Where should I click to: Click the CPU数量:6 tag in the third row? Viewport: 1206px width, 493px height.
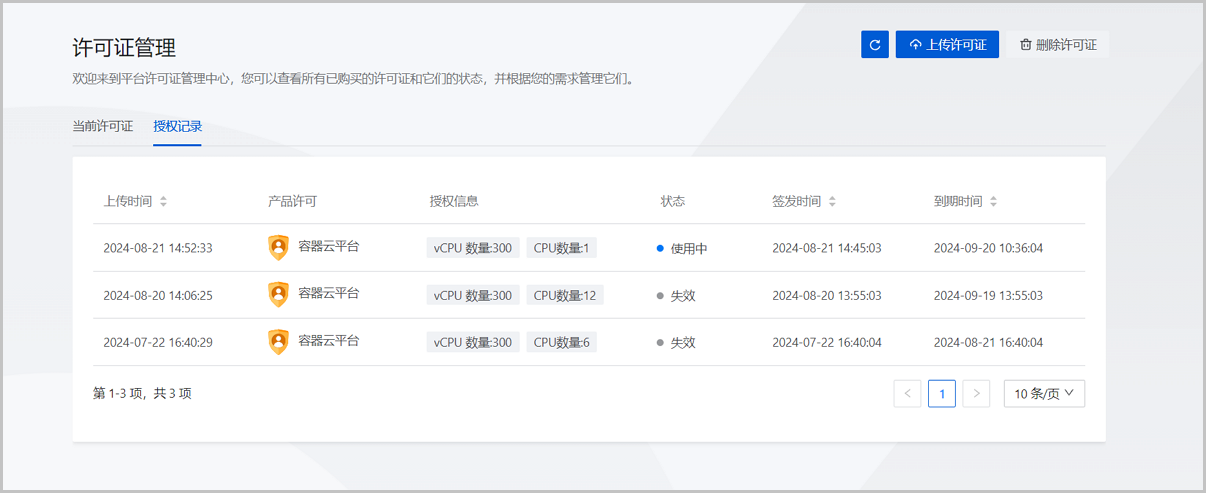(x=561, y=343)
